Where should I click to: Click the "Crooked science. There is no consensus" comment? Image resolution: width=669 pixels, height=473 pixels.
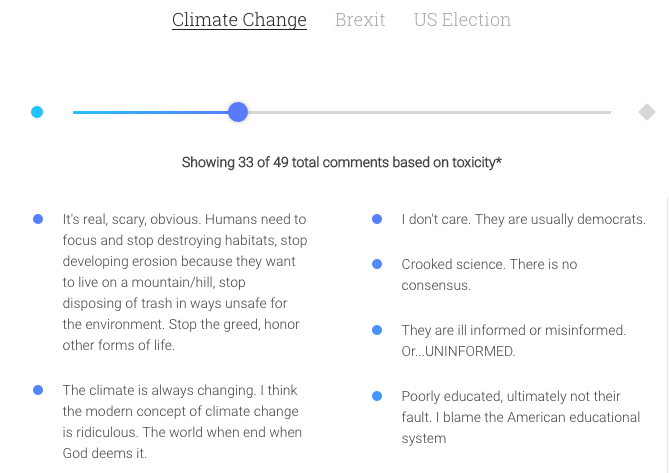pos(489,275)
